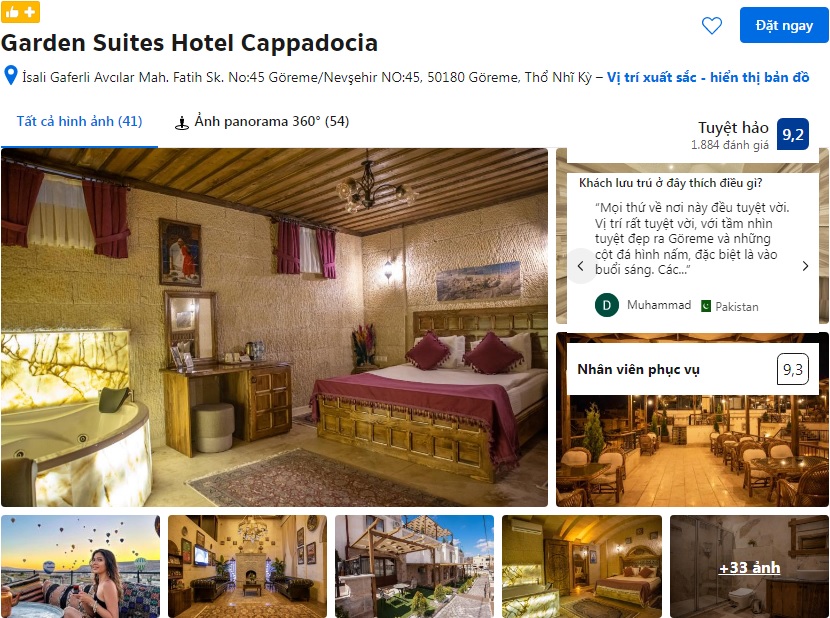Screen dimensions: 830x618
Task: Open the 1.884 đánh giá reviews link
Action: coord(729,145)
